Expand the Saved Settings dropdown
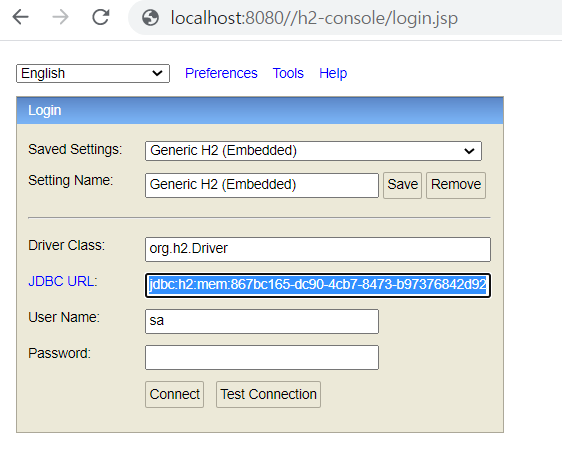 pos(313,151)
